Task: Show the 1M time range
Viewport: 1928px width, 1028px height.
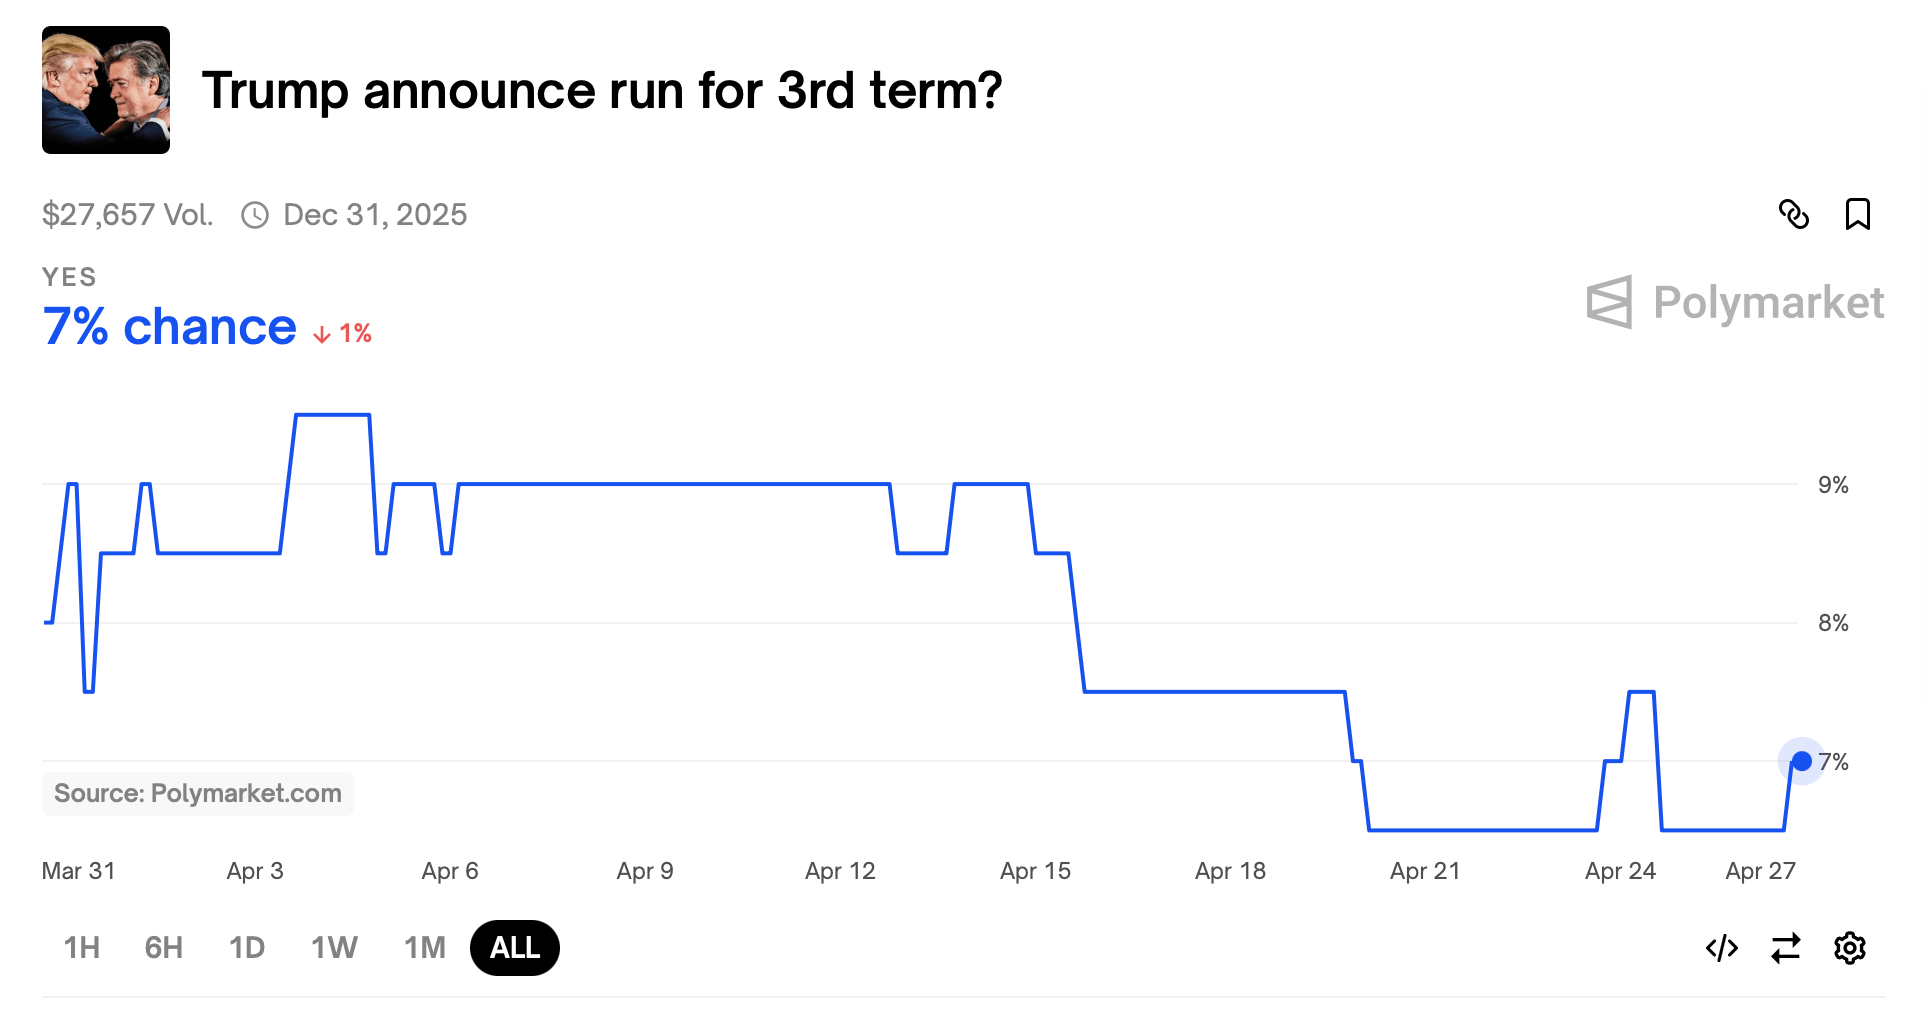Action: [425, 948]
